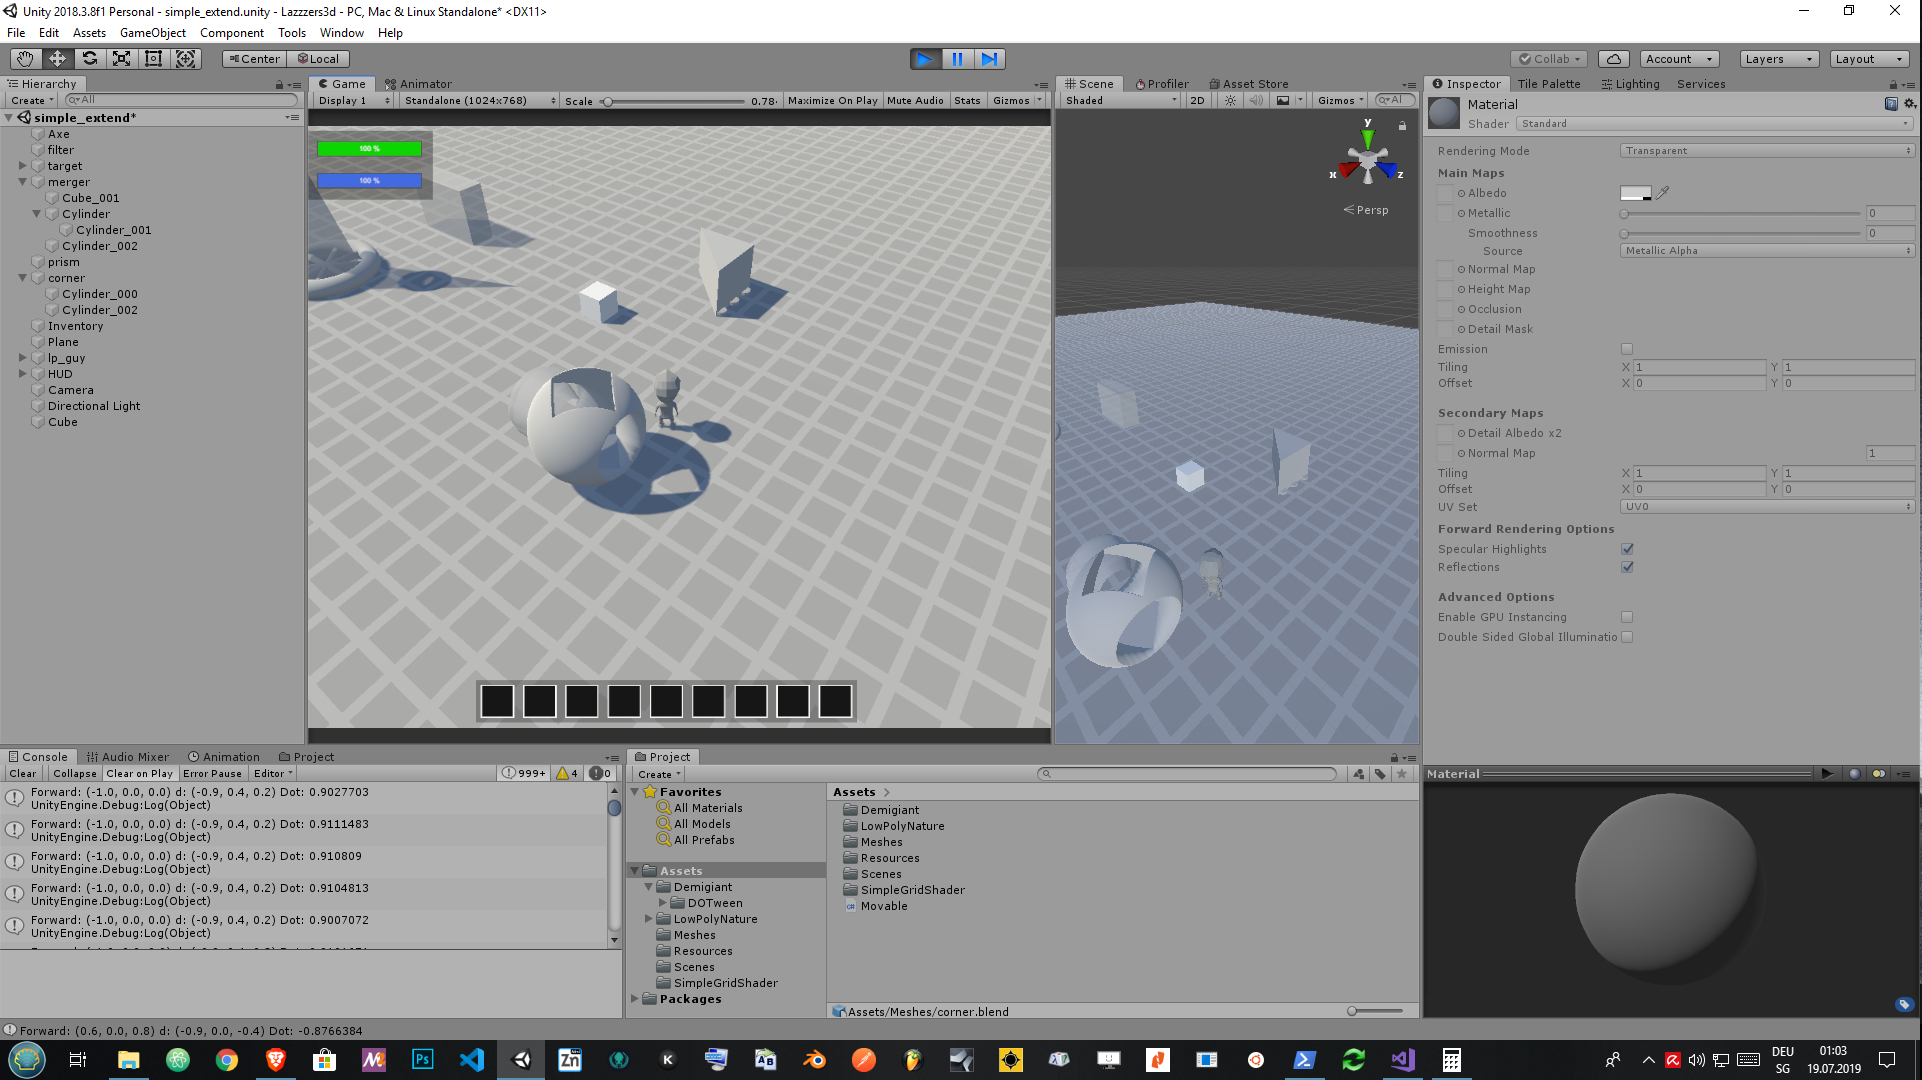The image size is (1922, 1080).
Task: Select the Rotate tool in toolbar
Action: [89, 59]
